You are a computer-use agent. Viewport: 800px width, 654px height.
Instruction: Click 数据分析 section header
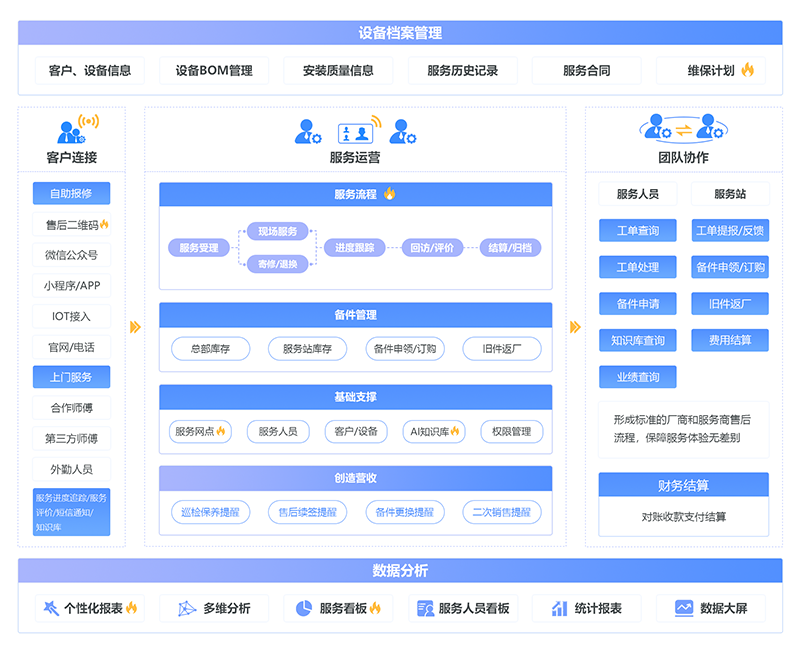coord(400,570)
